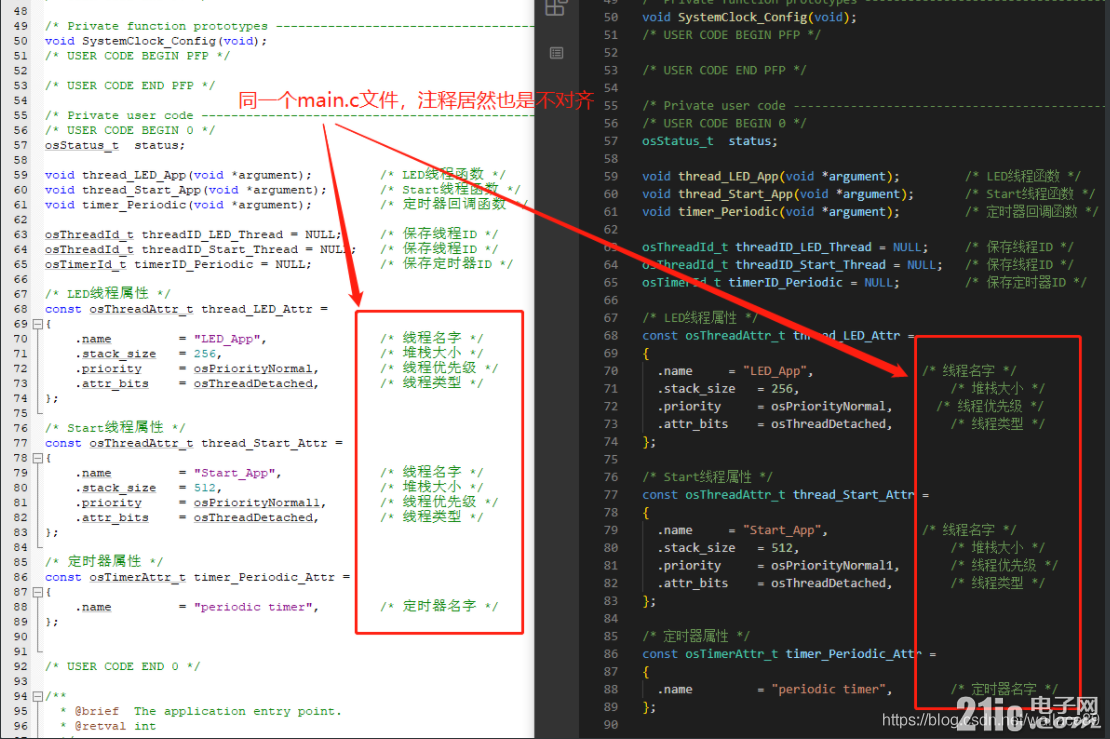Click "USER CODE BEGIN PFP" comment in the dark editor
1110x739 pixels.
pos(731,35)
